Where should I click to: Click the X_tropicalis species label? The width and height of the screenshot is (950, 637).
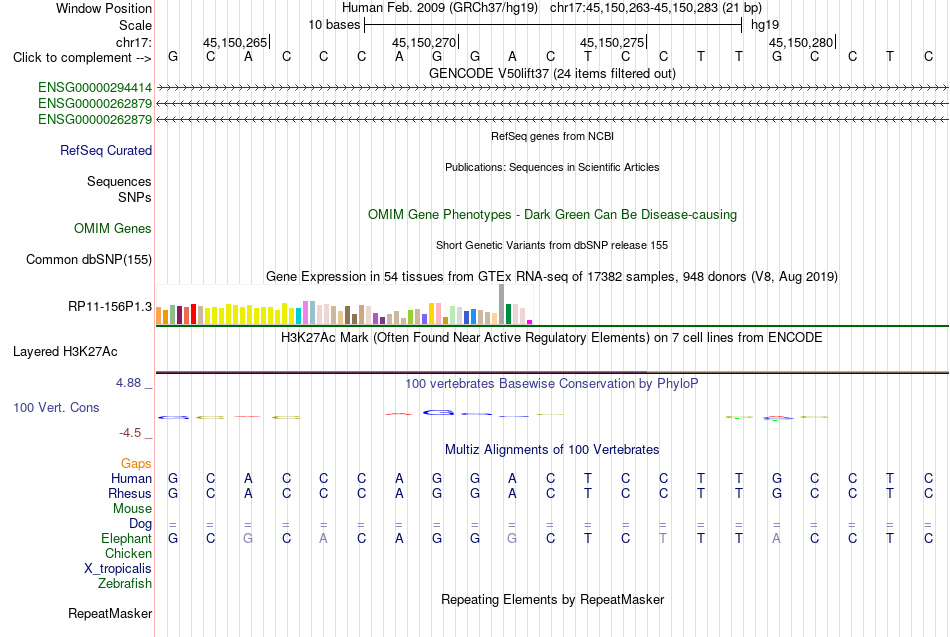(x=118, y=569)
